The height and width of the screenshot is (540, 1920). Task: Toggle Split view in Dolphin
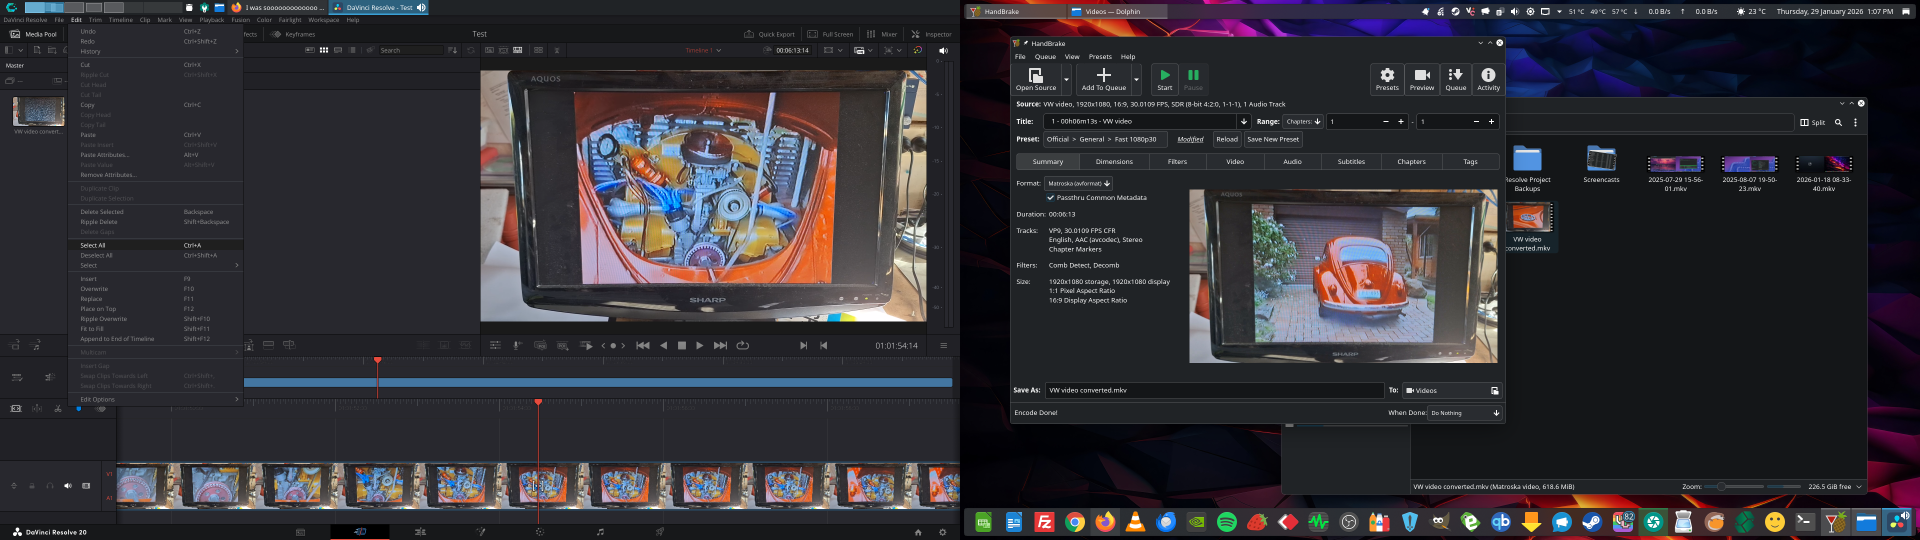point(1812,122)
